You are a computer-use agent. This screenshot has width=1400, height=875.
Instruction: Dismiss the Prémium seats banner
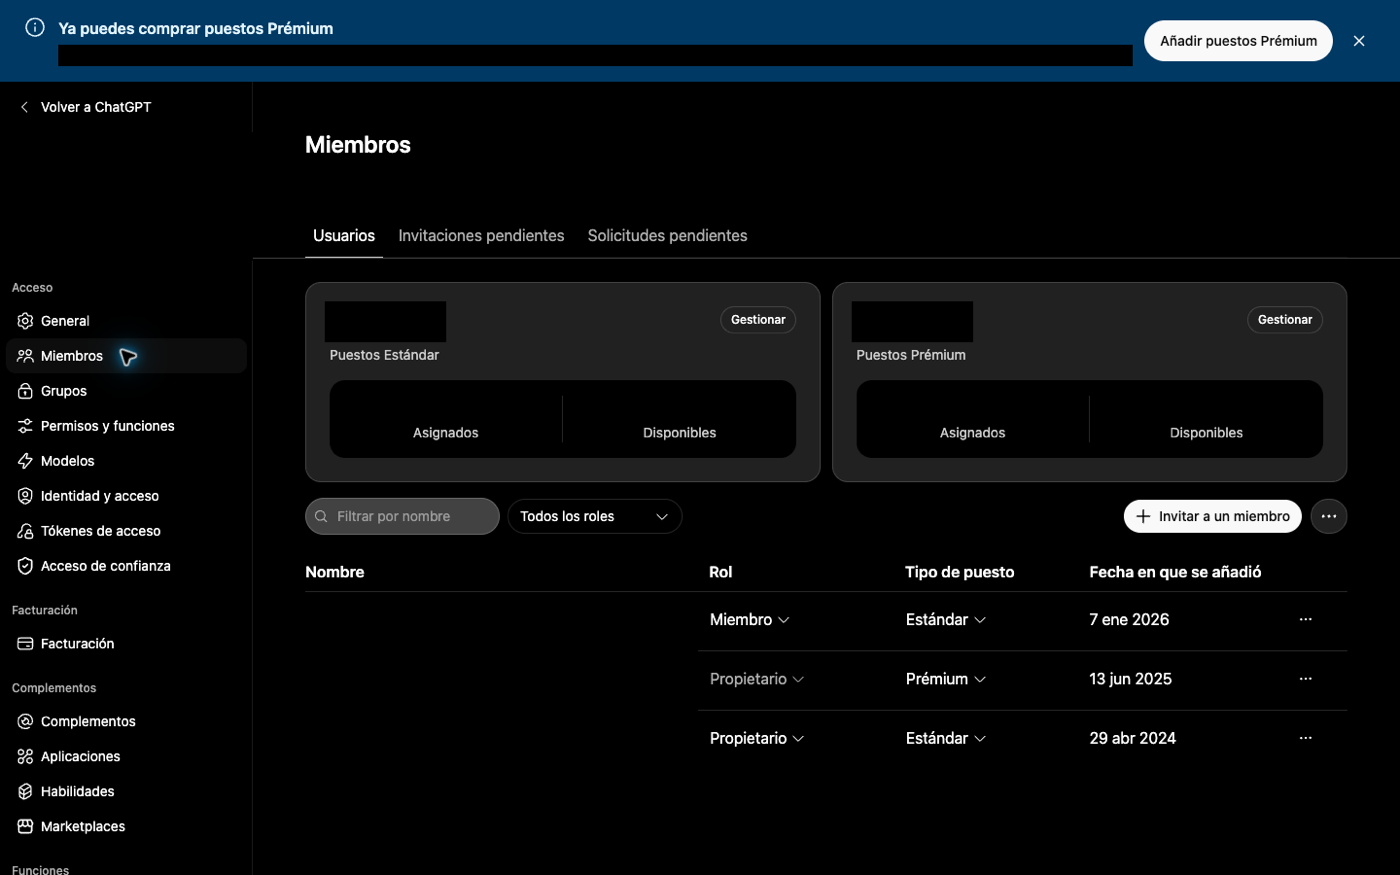pos(1359,41)
